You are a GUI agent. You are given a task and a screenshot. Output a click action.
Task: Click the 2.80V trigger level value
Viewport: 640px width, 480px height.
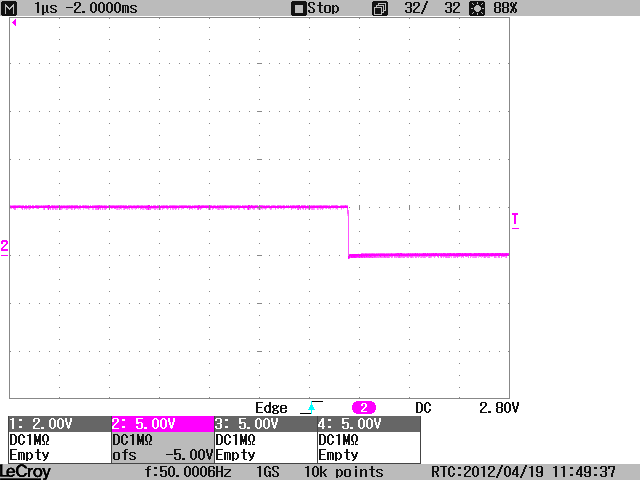499,408
